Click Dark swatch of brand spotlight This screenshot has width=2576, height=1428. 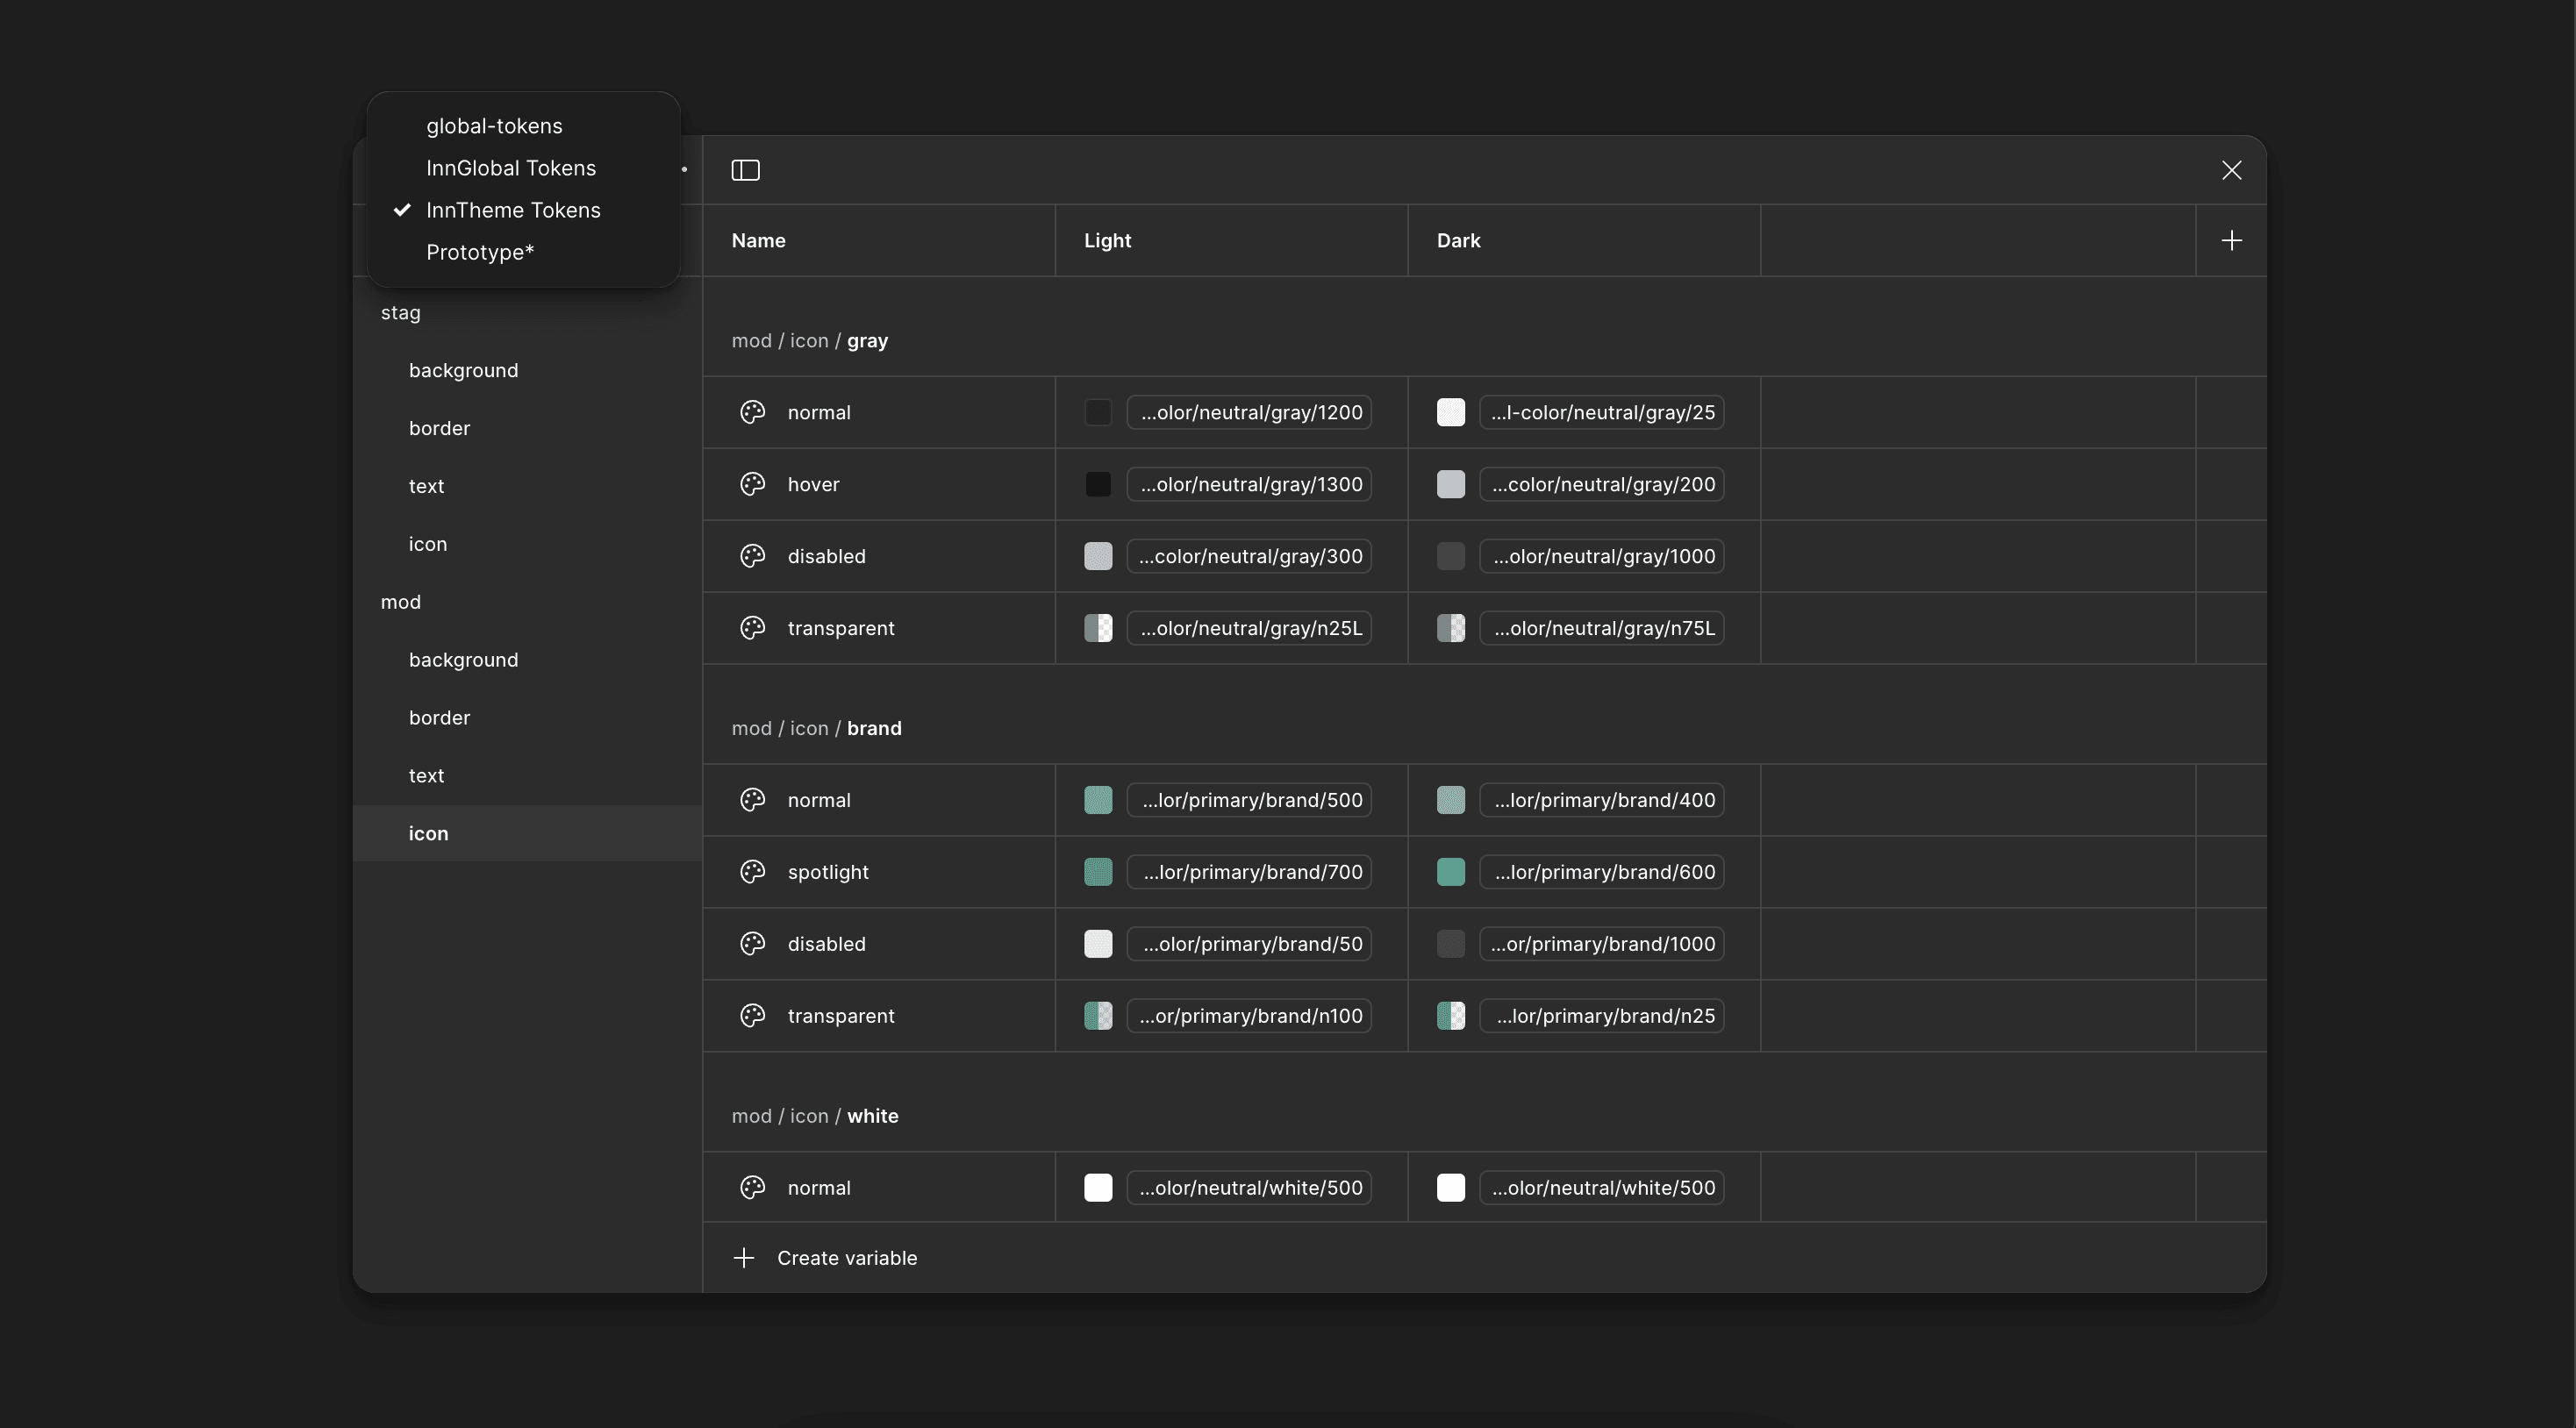pos(1450,872)
